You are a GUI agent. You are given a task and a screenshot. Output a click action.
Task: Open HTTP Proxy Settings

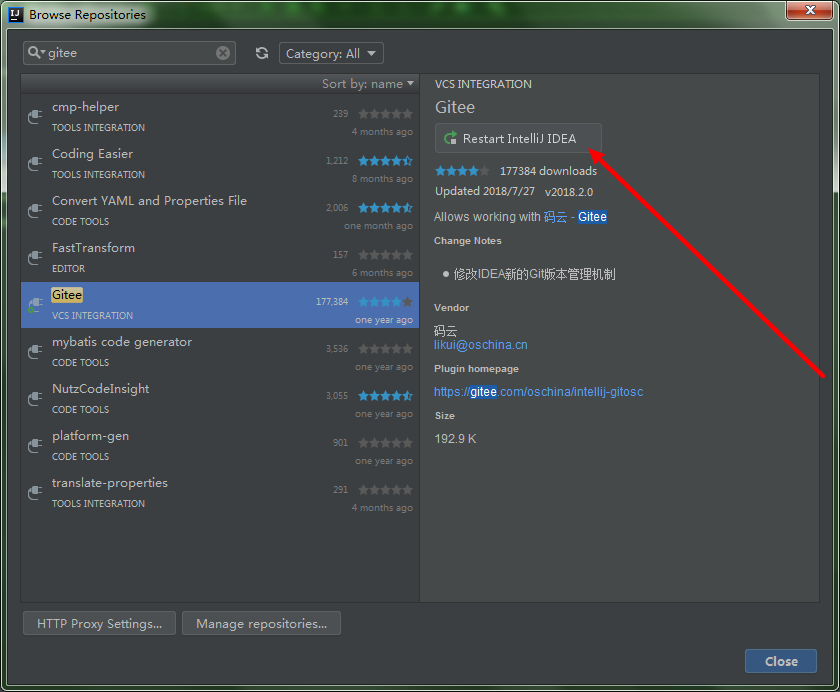99,623
